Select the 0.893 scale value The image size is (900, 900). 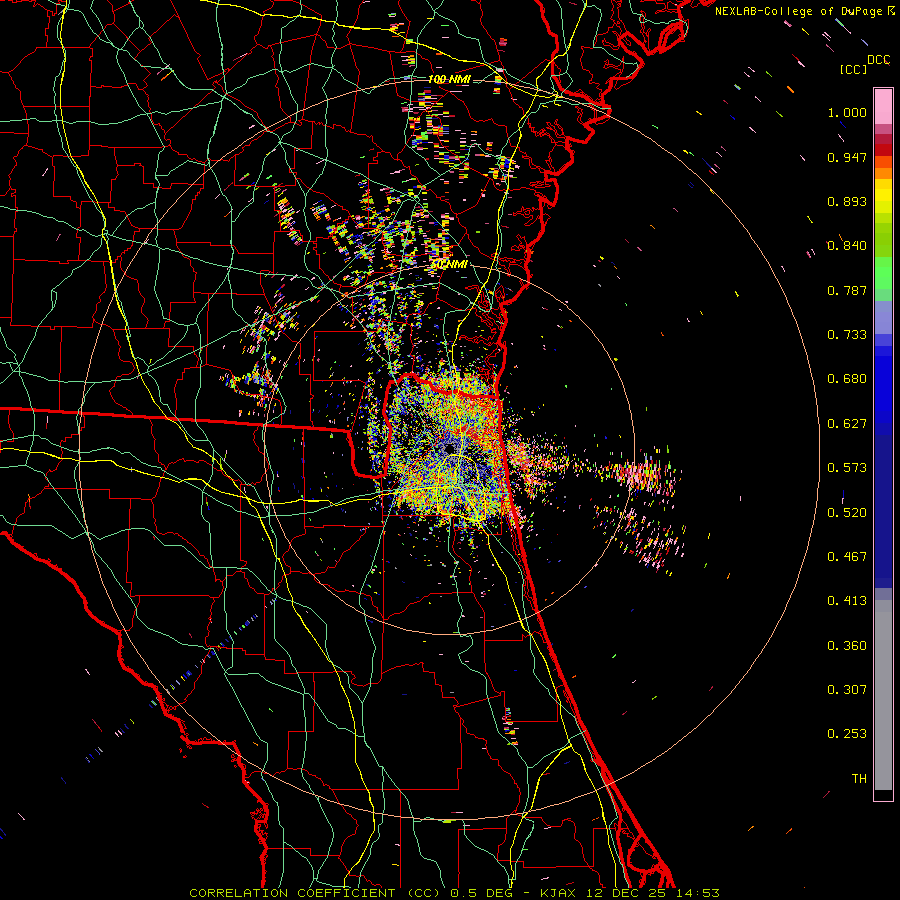tap(847, 201)
